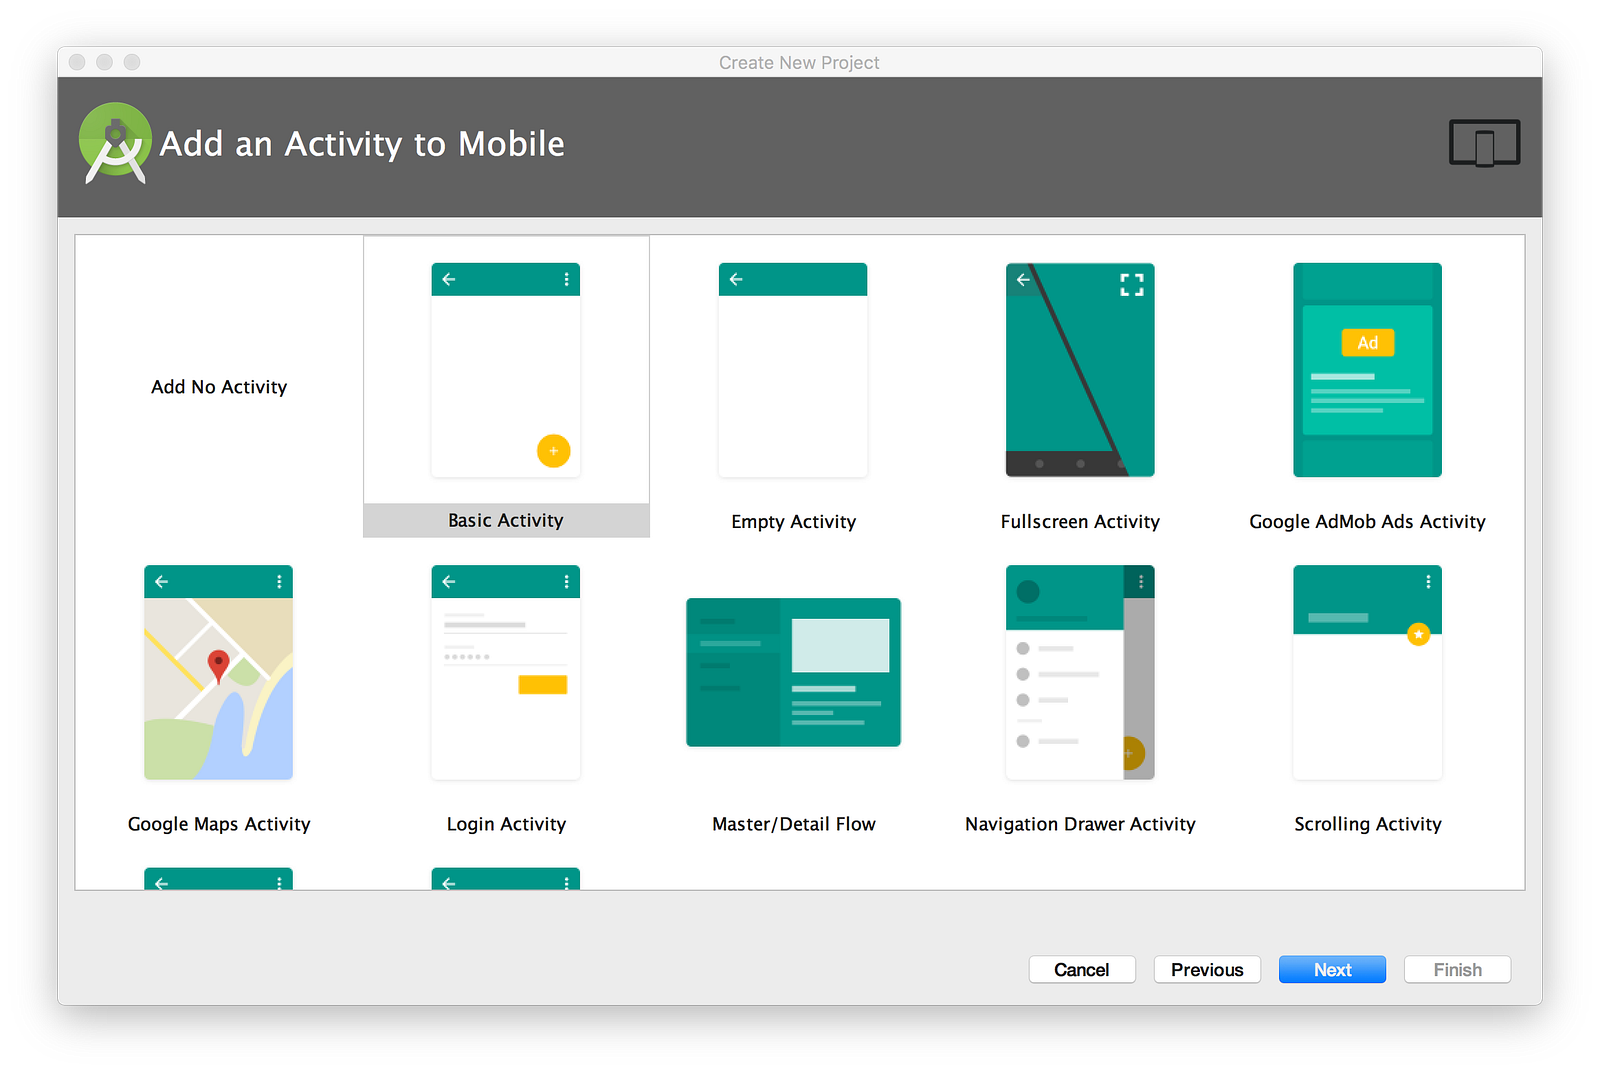Click the back arrow in Login Activity preview
1600x1074 pixels.
[x=449, y=581]
